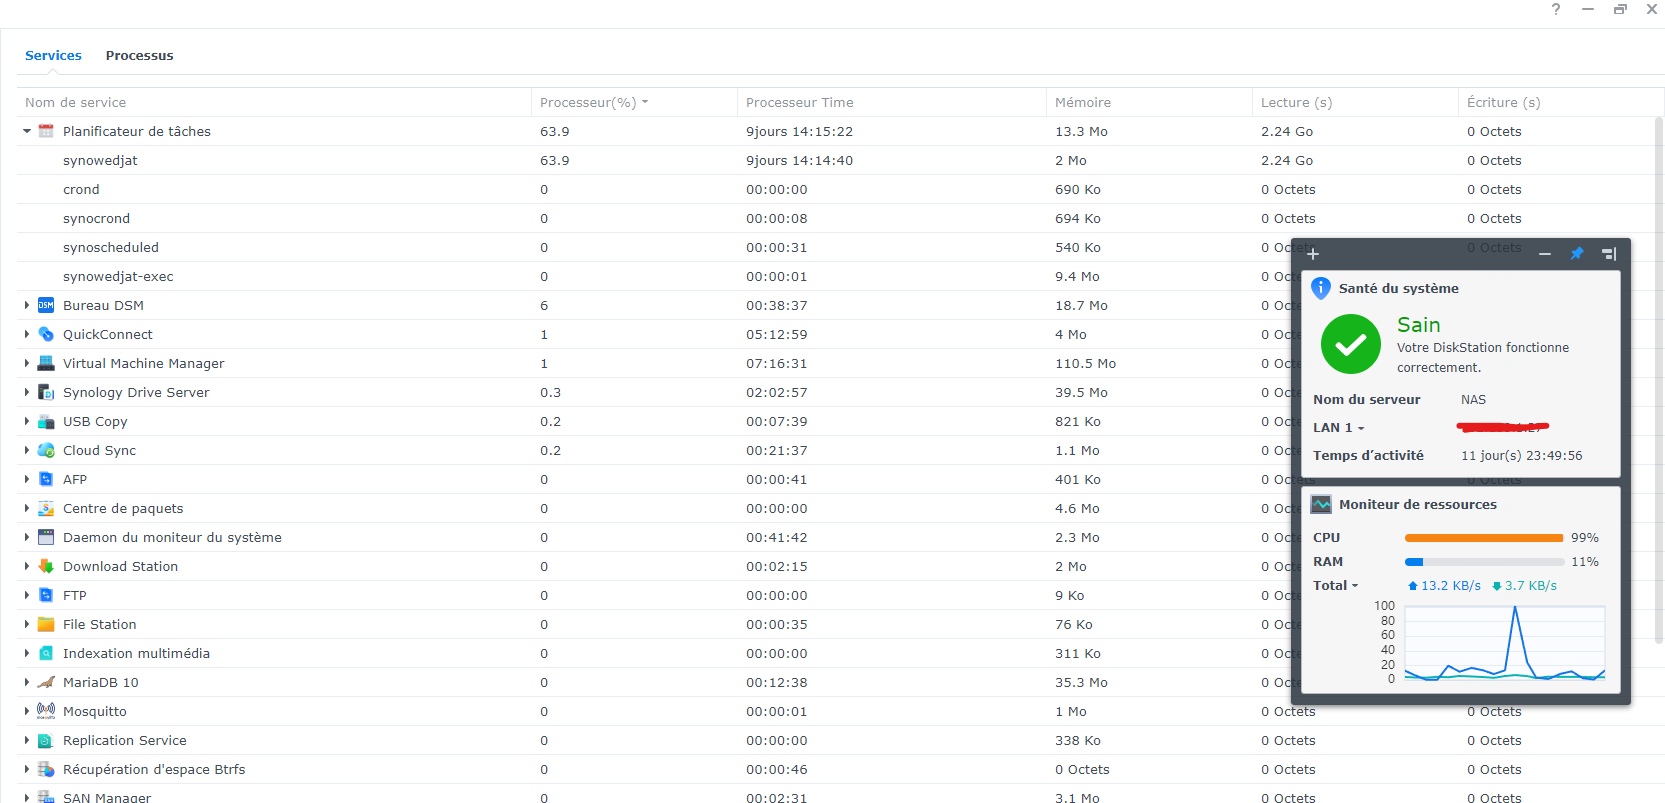Expand the Bureau DSM service row
The image size is (1665, 803).
click(x=27, y=305)
